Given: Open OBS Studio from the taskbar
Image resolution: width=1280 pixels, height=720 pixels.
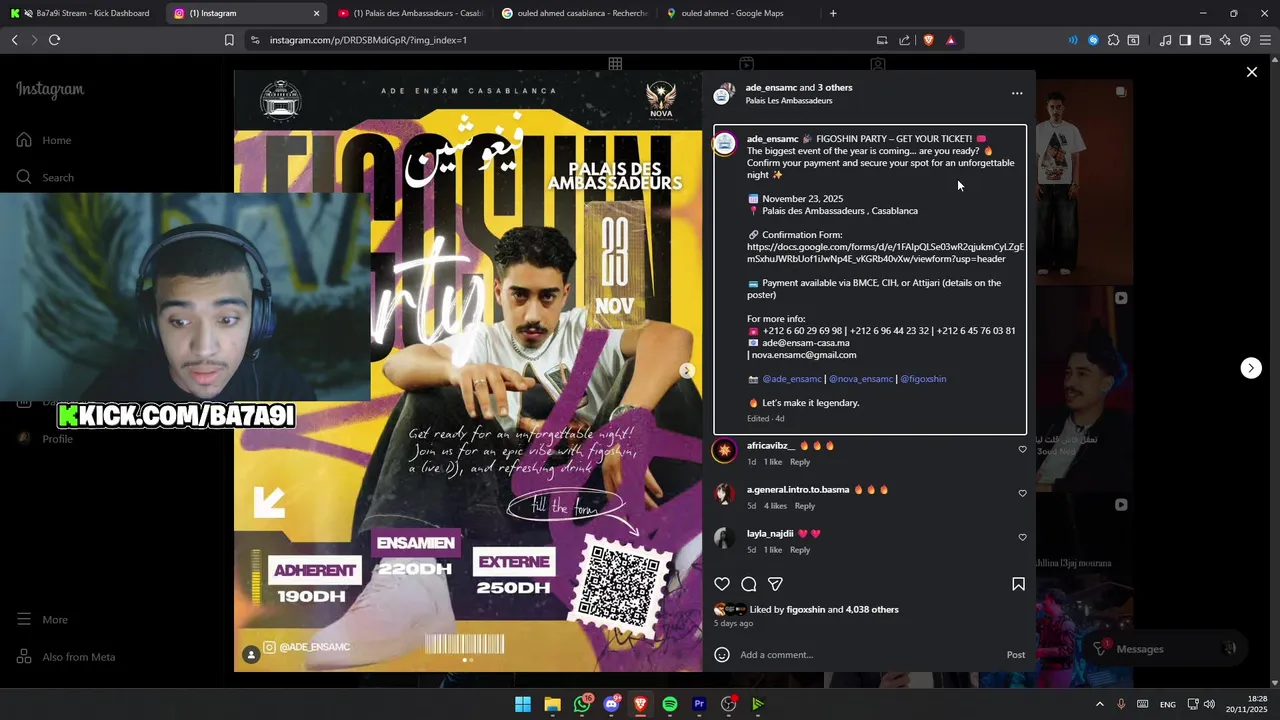Looking at the screenshot, I should click(728, 704).
